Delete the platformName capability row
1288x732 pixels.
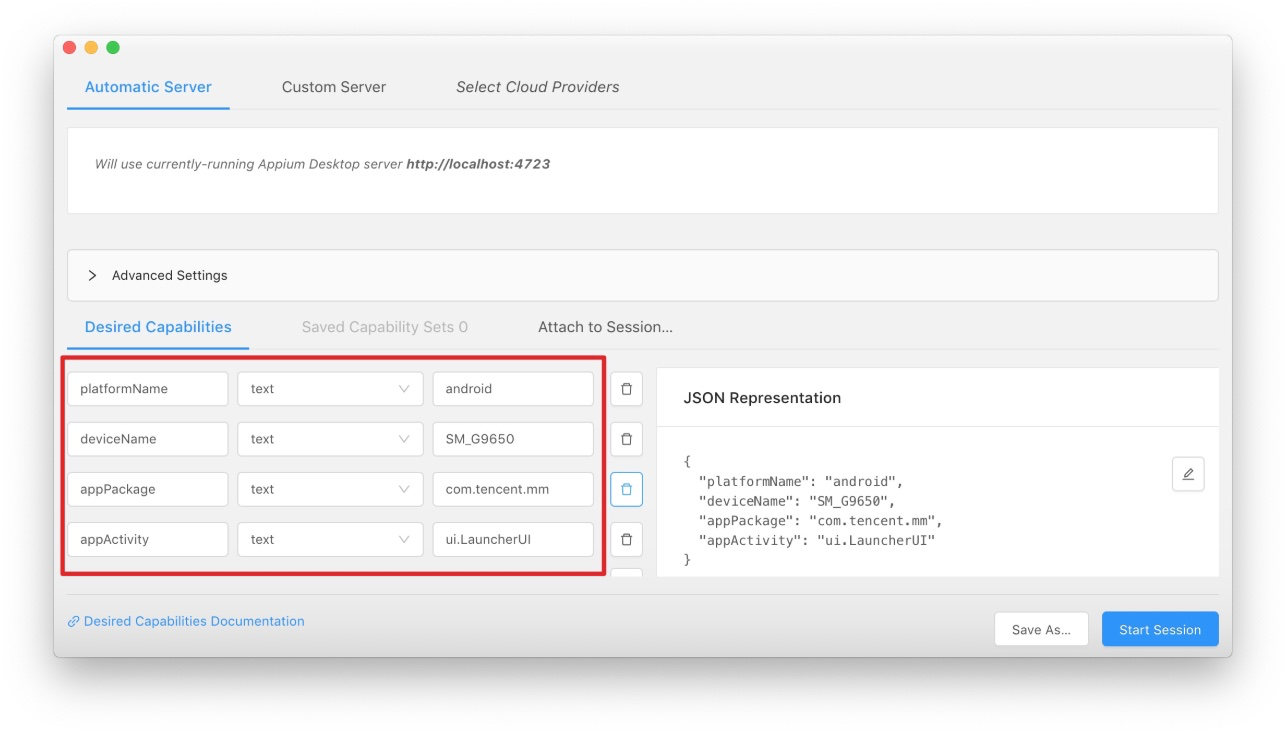click(626, 389)
